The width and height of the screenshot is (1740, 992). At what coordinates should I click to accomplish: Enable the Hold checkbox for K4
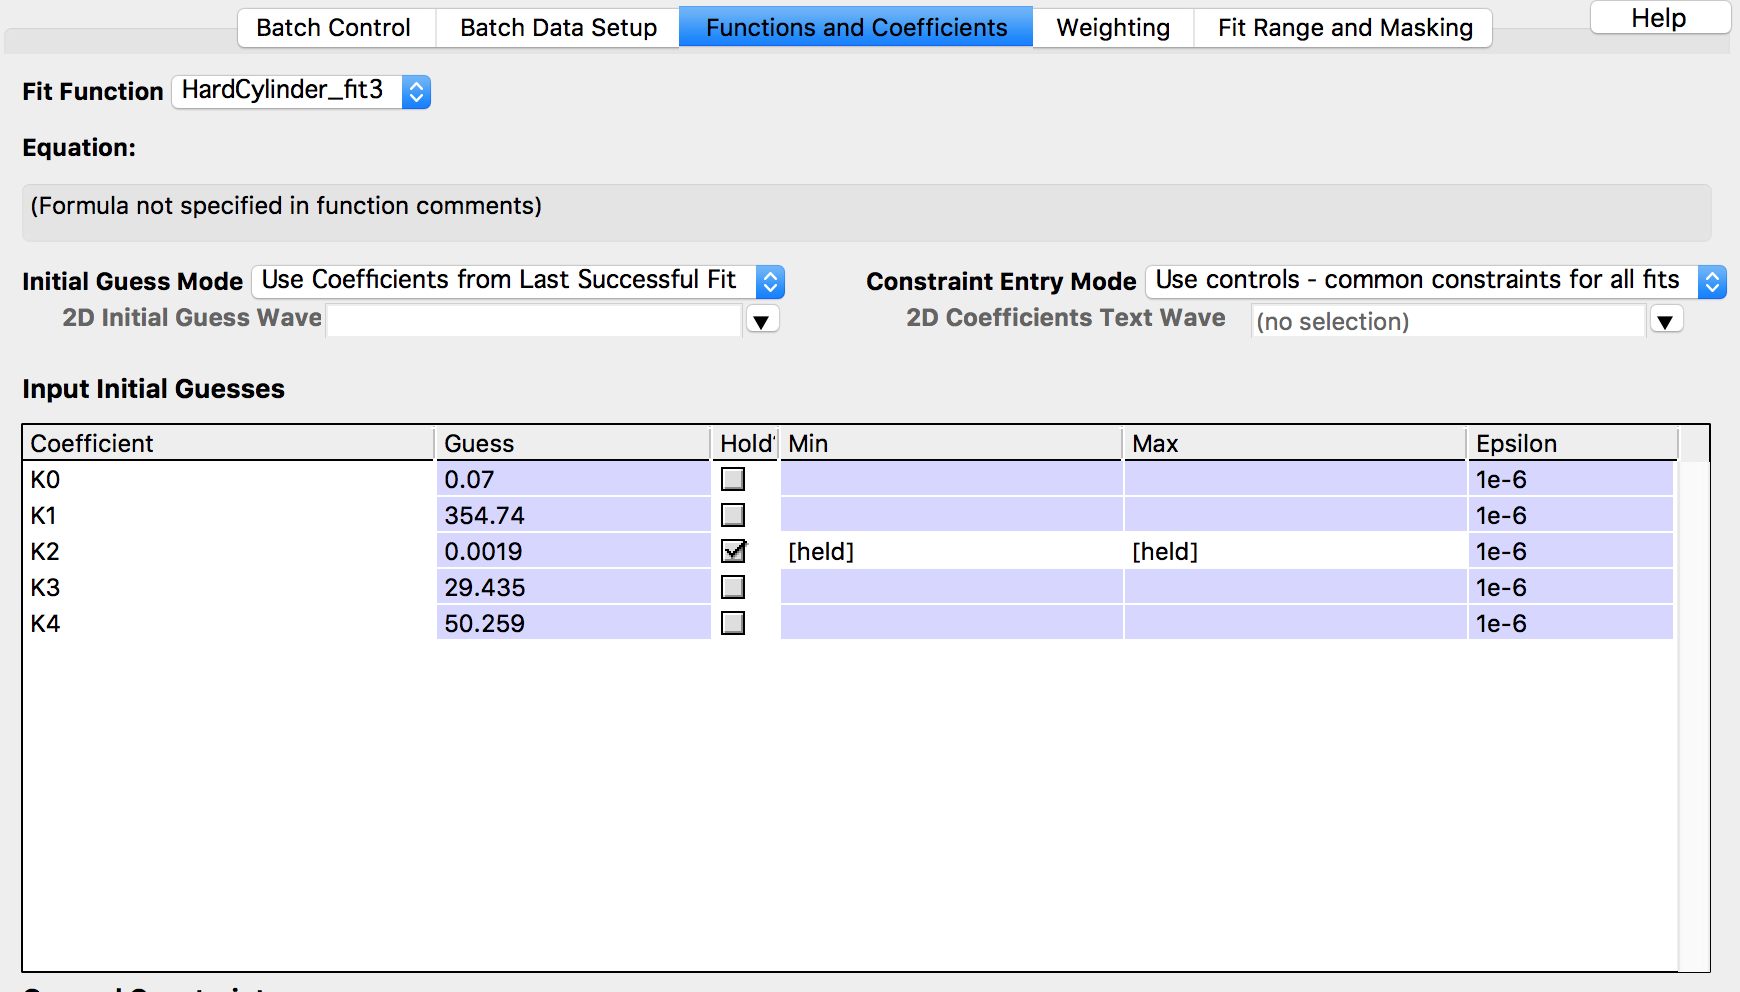(733, 623)
